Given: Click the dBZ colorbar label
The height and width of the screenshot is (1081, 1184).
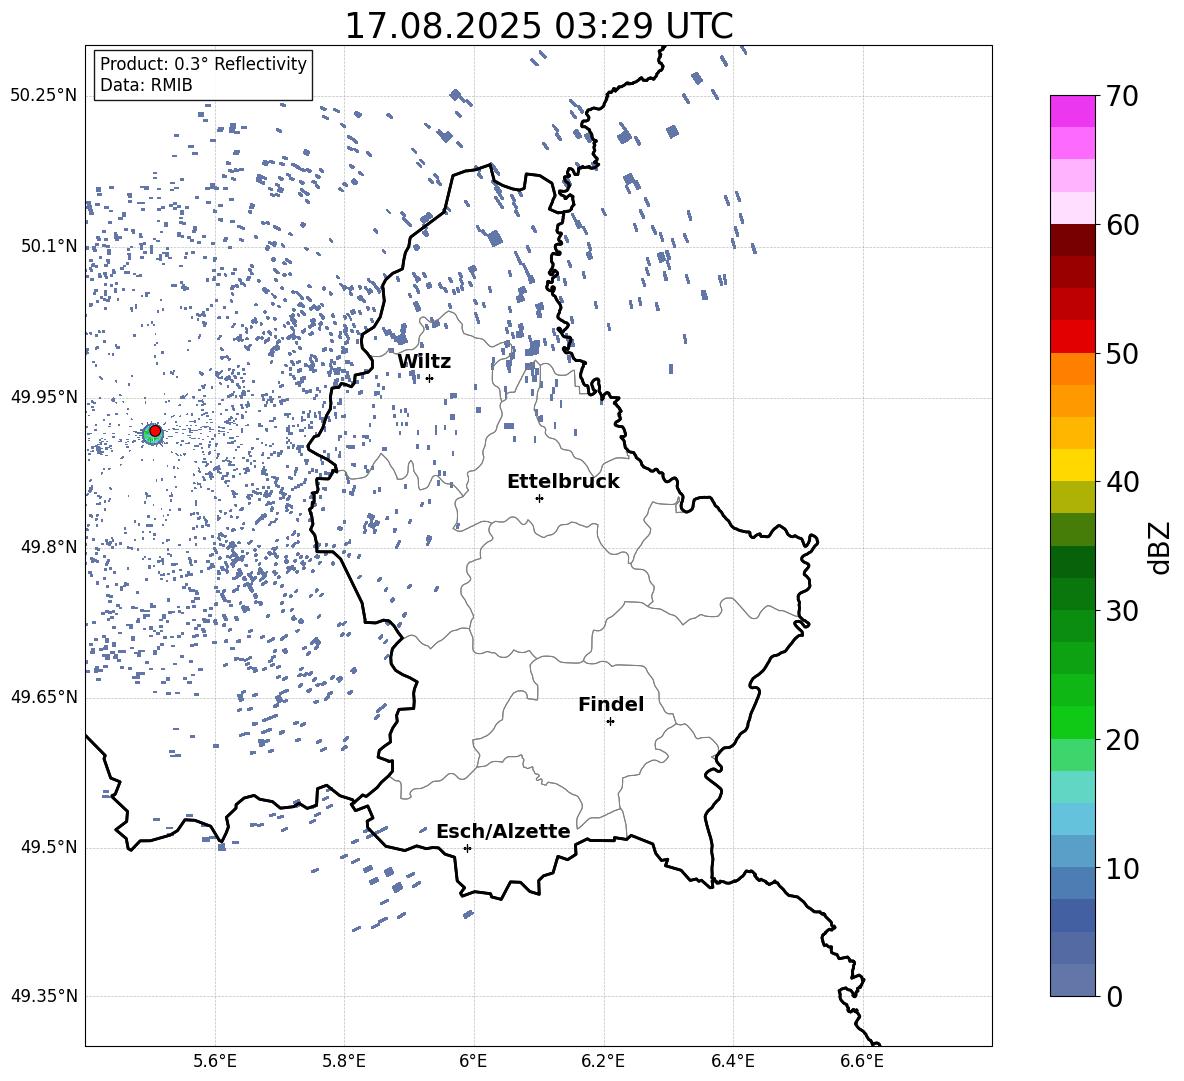Looking at the screenshot, I should (x=1161, y=547).
